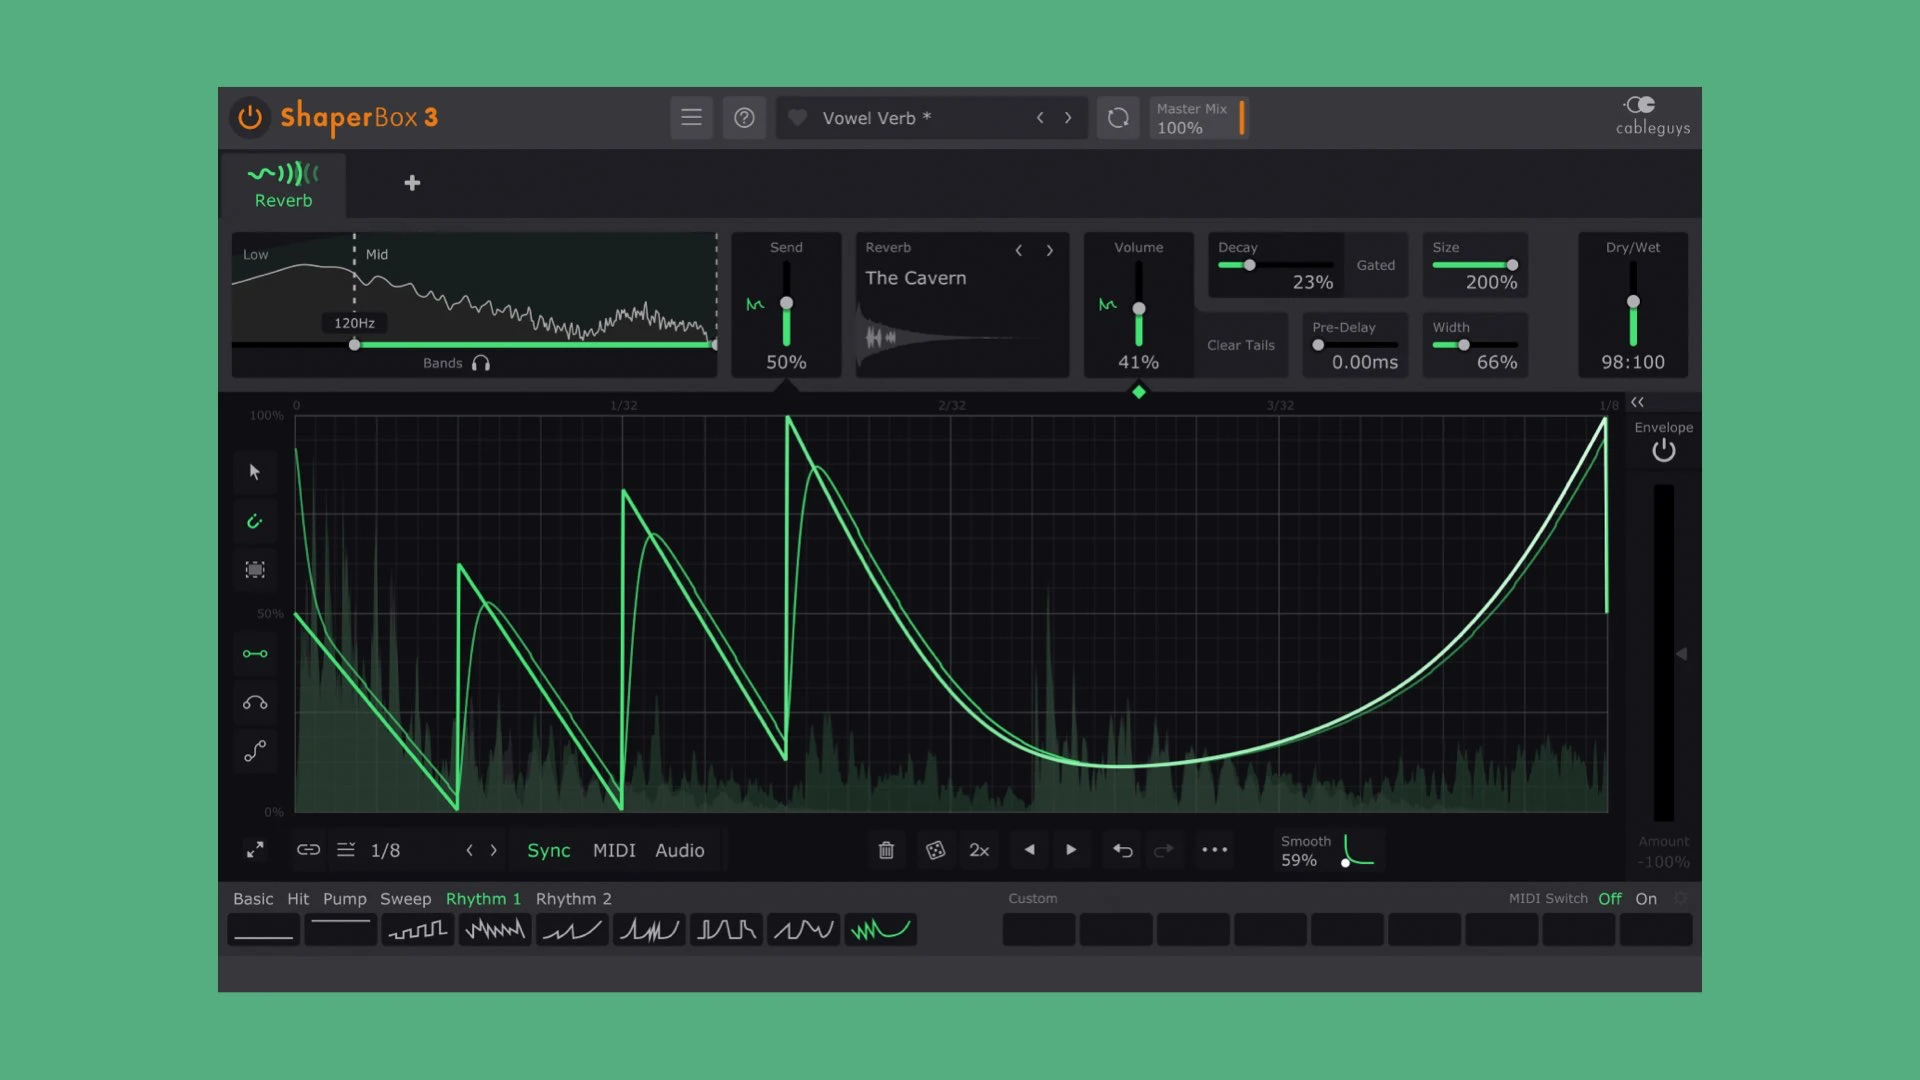Viewport: 1920px width, 1080px height.
Task: Open more options three dots
Action: pyautogui.click(x=1215, y=850)
